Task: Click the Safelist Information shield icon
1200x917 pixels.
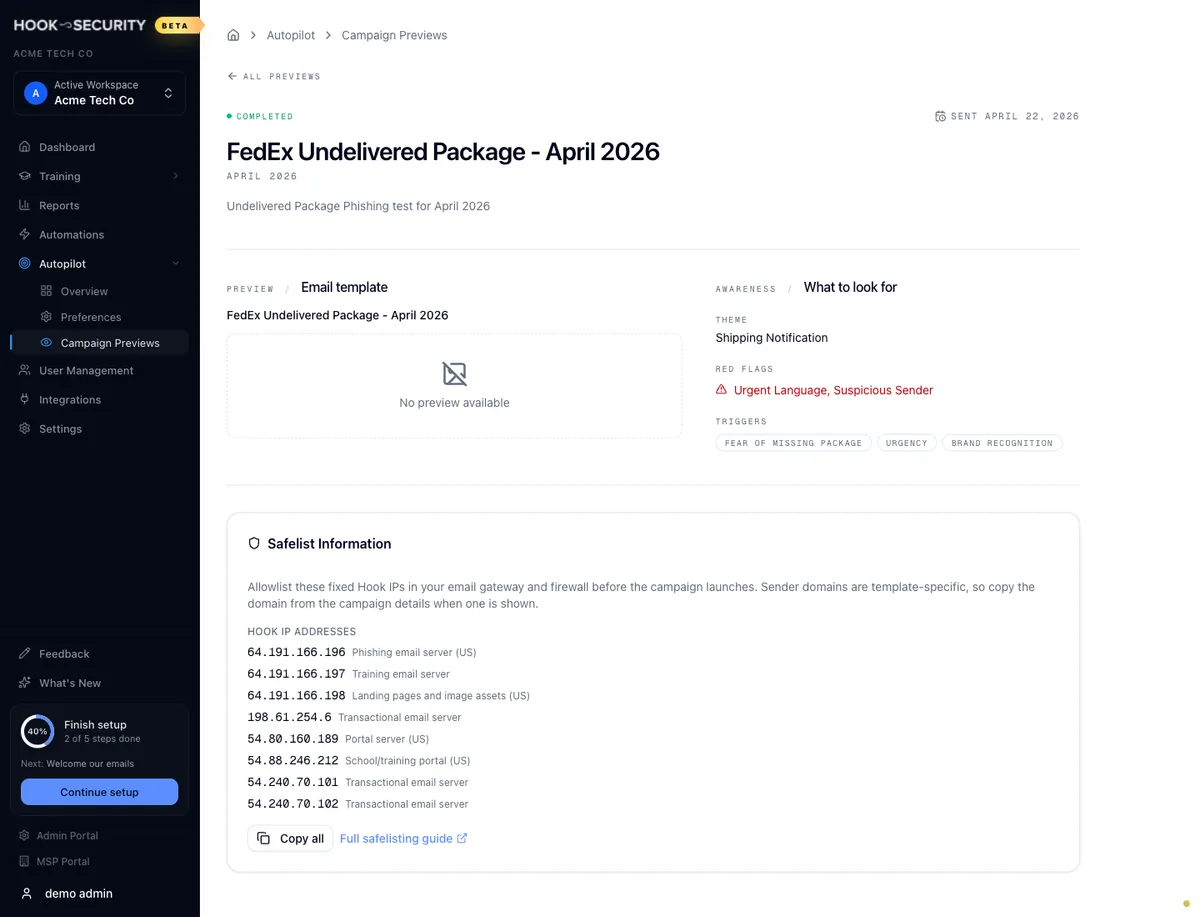Action: pos(254,544)
